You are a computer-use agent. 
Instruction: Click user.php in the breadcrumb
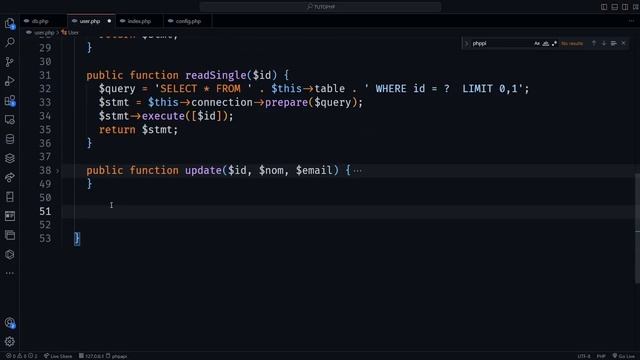click(x=44, y=33)
